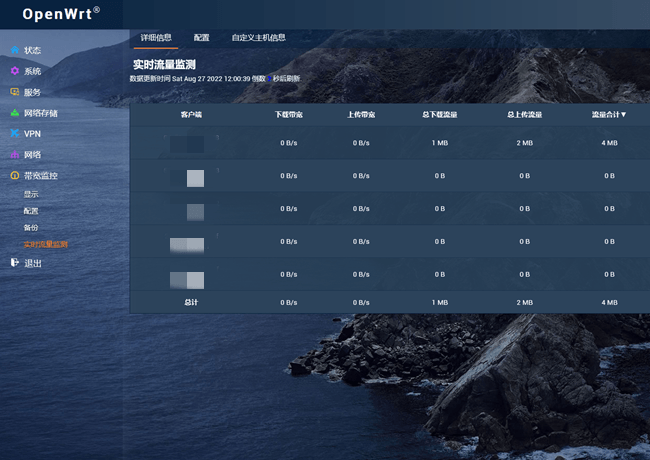Open 显示 under bandwidth monitor
650x460 pixels.
[x=32, y=194]
